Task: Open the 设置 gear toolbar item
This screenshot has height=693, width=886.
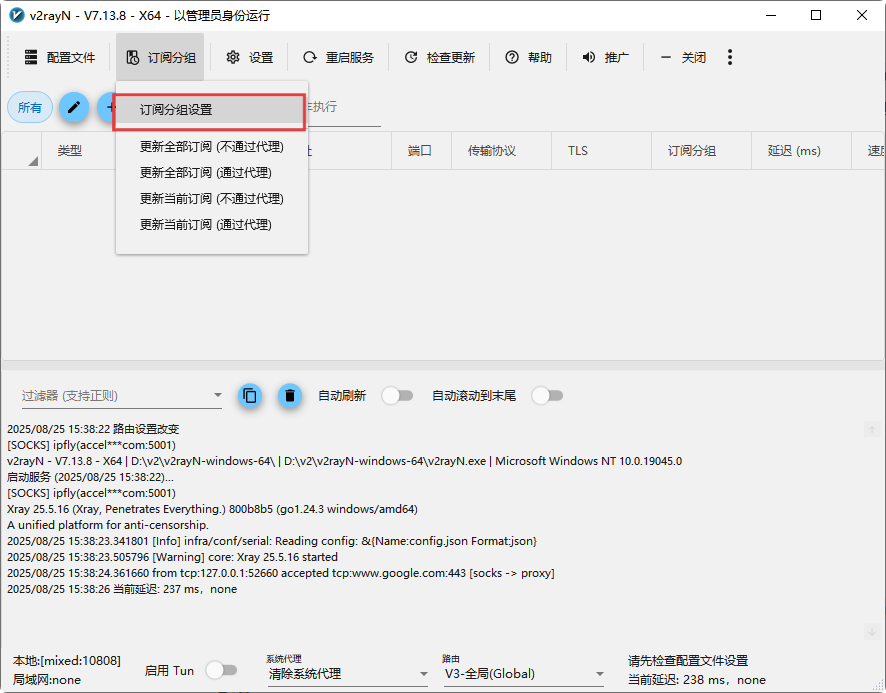Action: click(x=249, y=58)
